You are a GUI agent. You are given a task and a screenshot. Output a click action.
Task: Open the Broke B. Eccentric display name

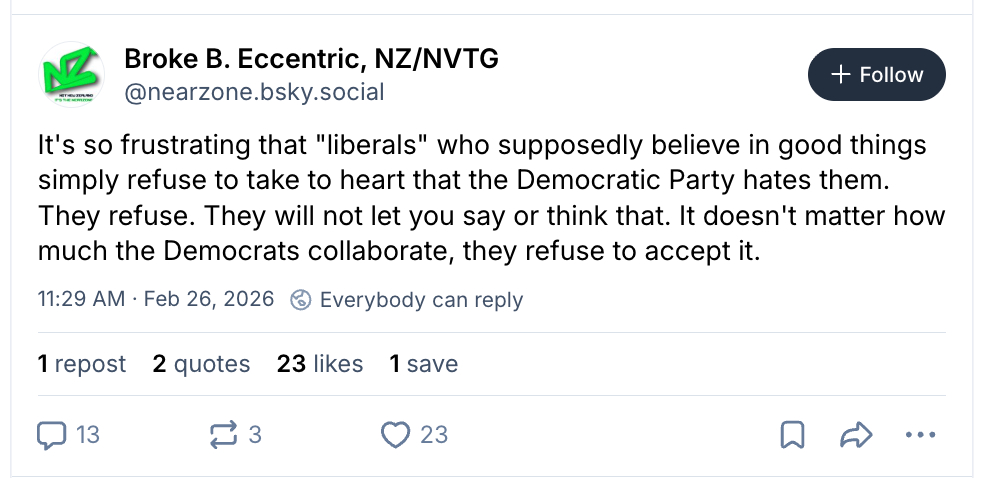coord(311,60)
